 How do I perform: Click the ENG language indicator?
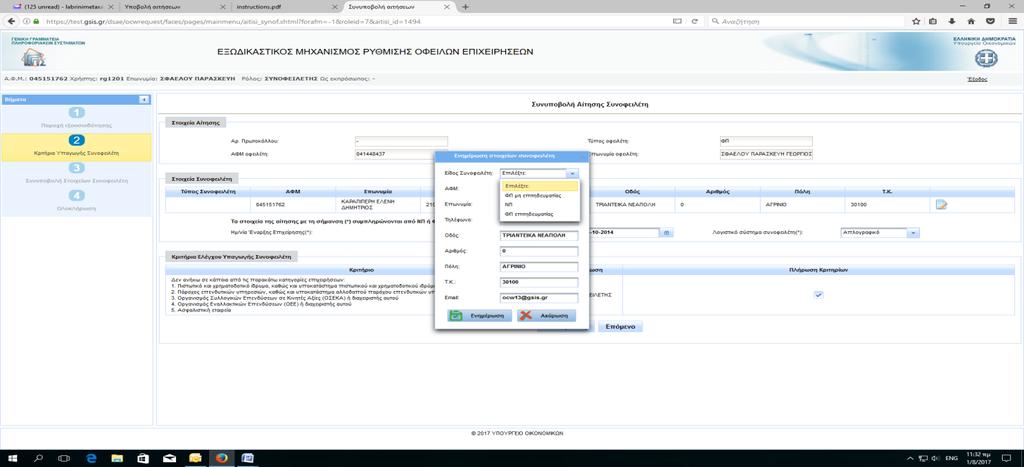pos(953,458)
